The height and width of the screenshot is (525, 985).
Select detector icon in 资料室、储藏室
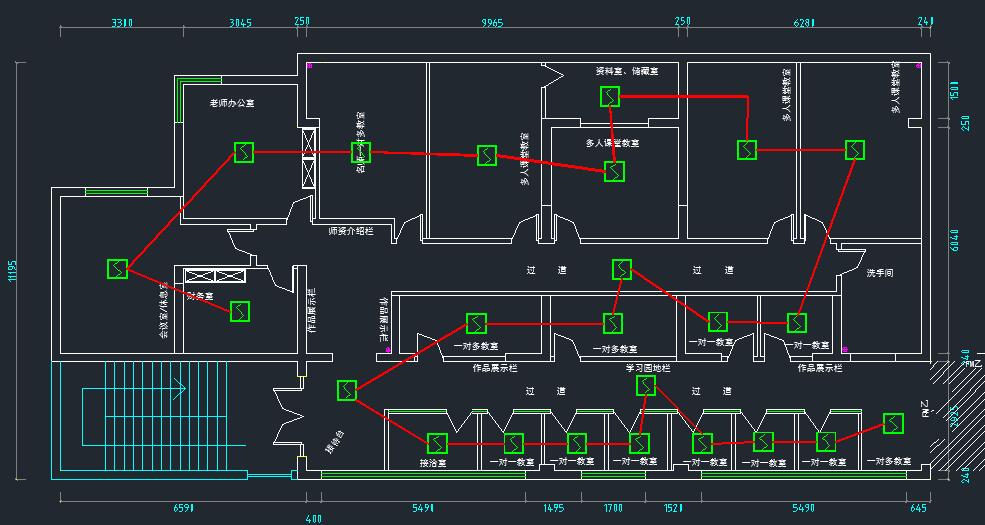tap(610, 97)
